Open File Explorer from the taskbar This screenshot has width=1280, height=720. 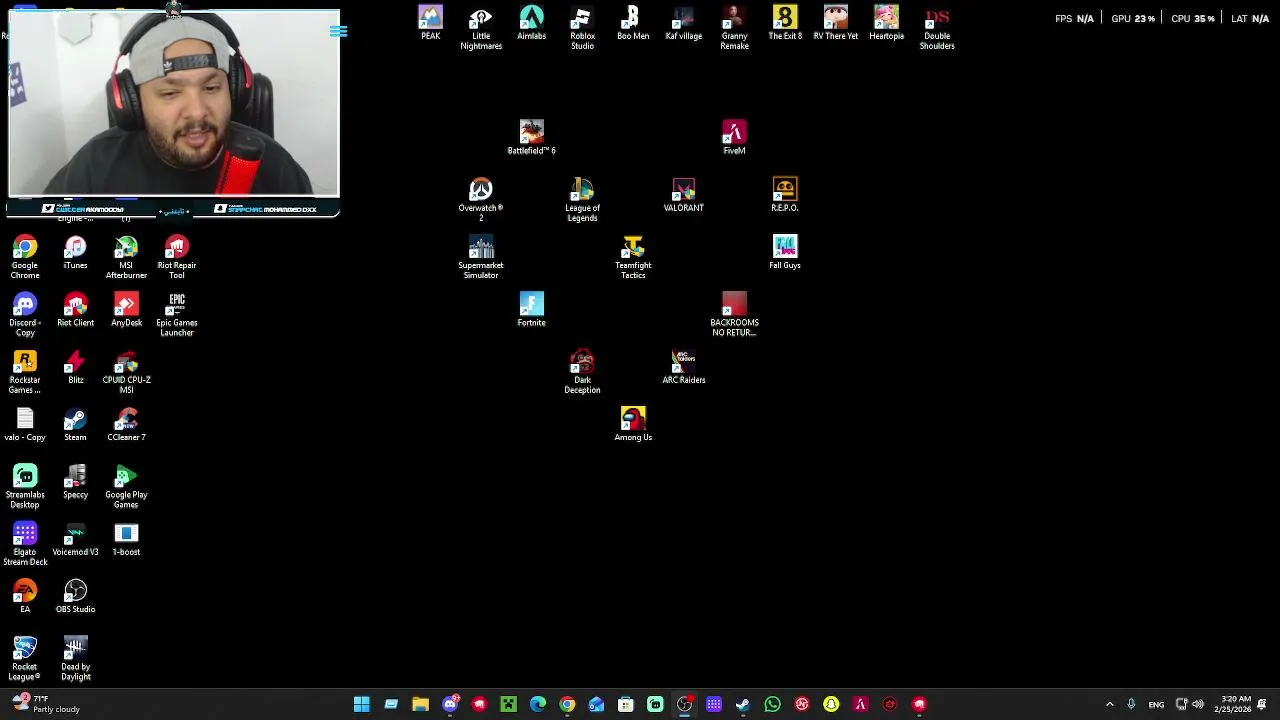[x=420, y=704]
